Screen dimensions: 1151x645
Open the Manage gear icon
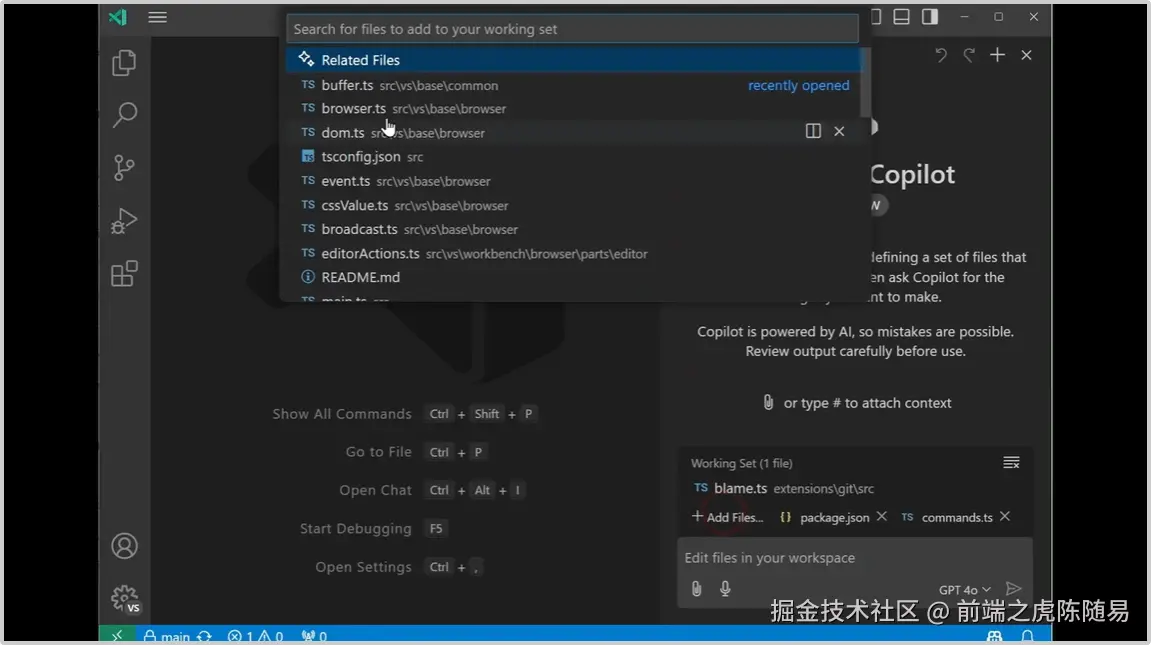(x=125, y=599)
